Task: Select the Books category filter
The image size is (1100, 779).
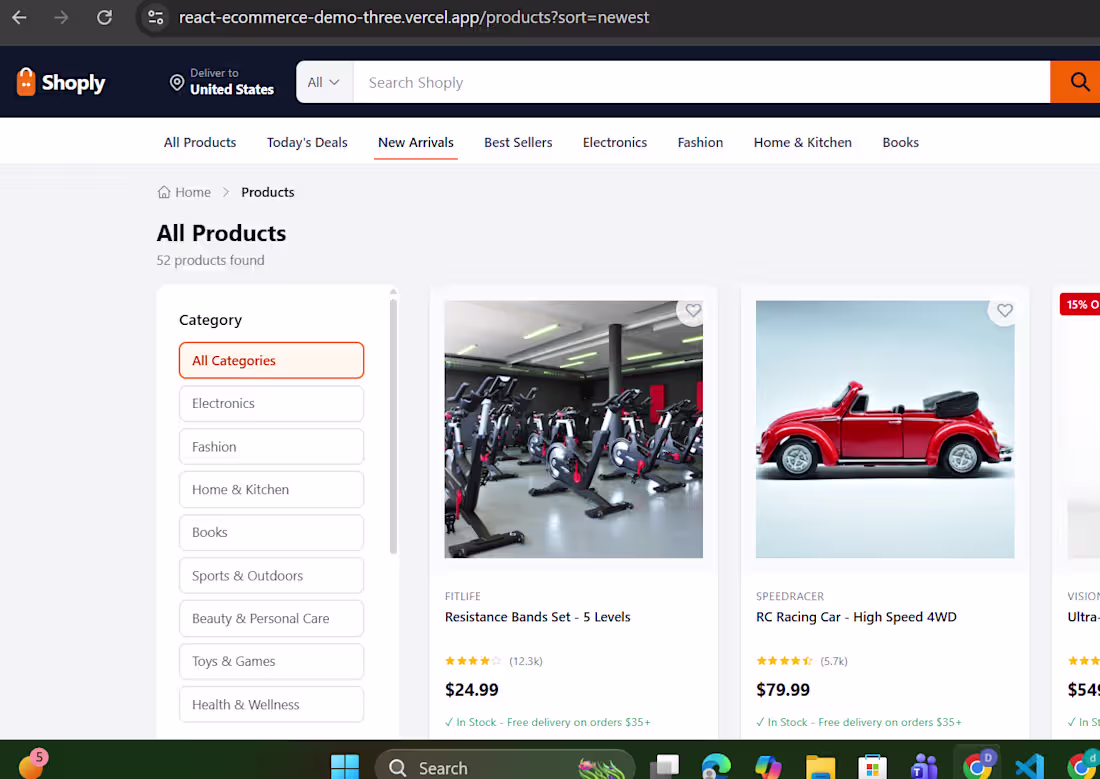Action: tap(271, 532)
